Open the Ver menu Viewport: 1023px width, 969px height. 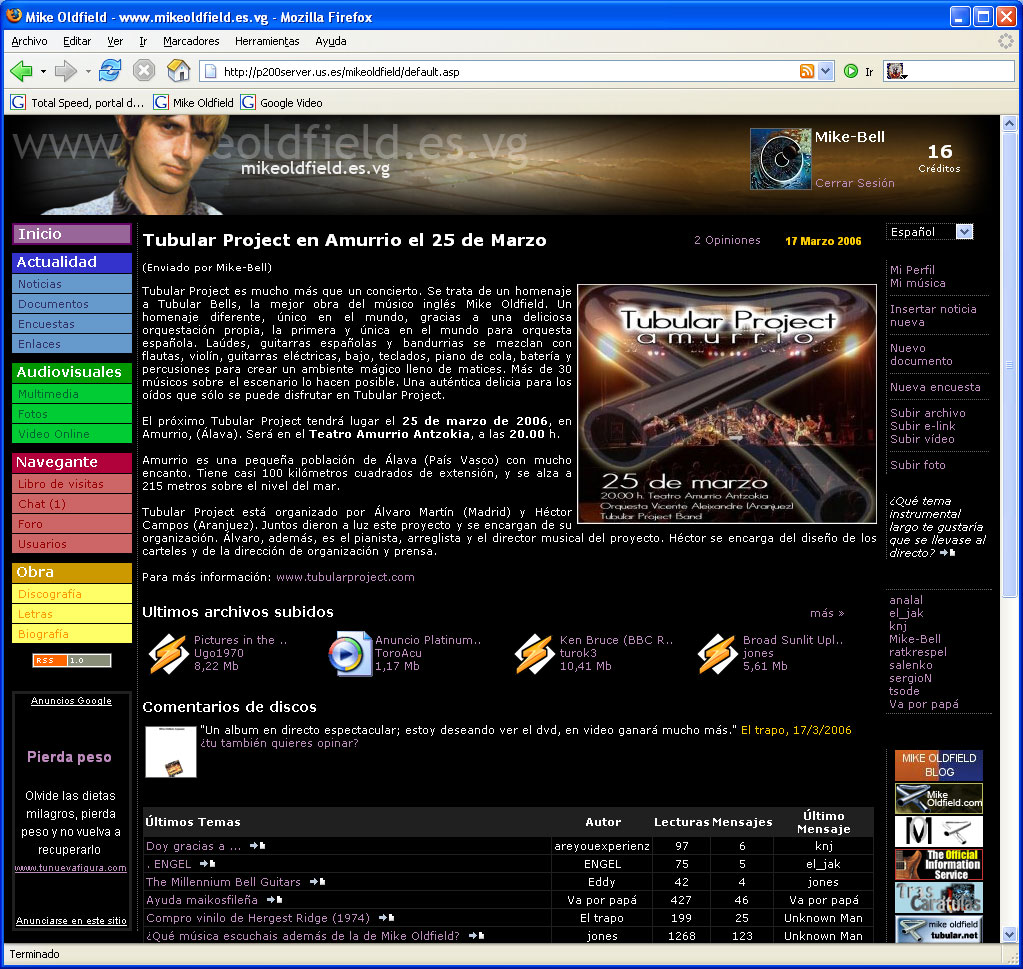pos(115,41)
